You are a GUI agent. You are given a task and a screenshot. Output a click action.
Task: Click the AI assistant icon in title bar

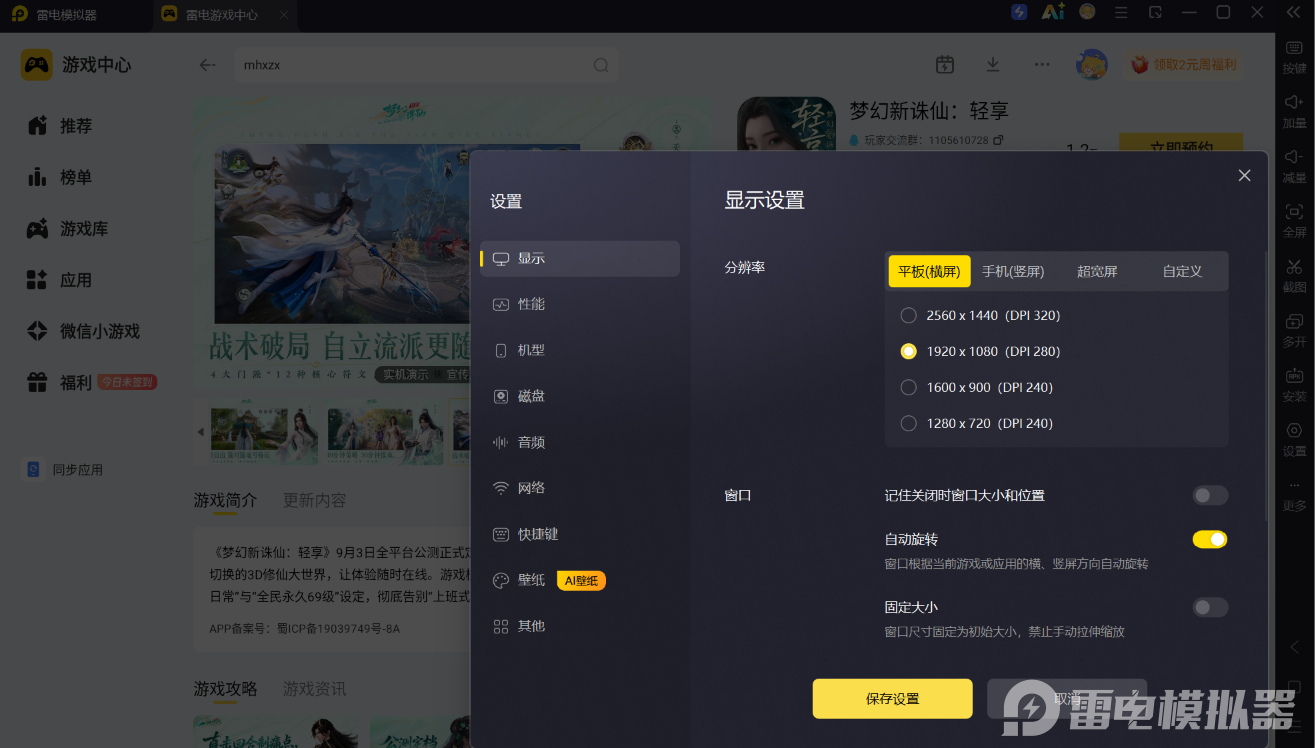(1053, 12)
